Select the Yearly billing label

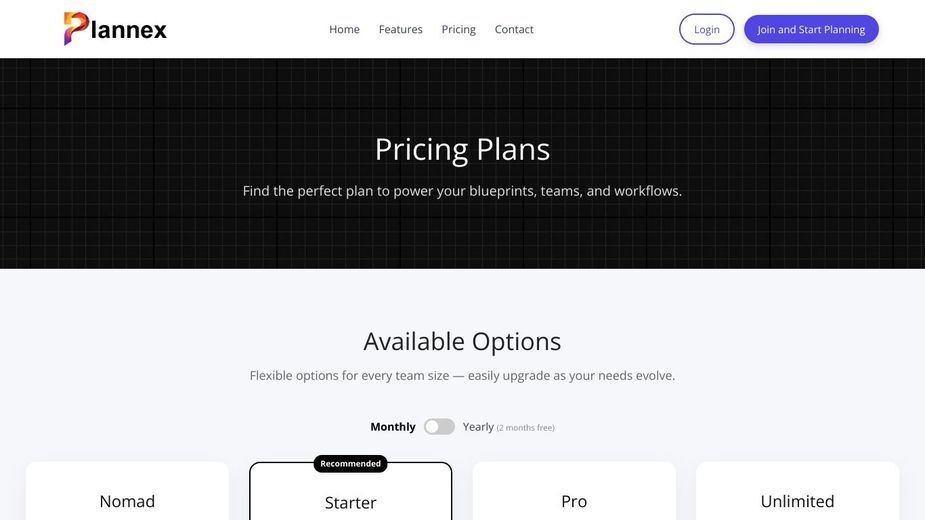point(478,427)
